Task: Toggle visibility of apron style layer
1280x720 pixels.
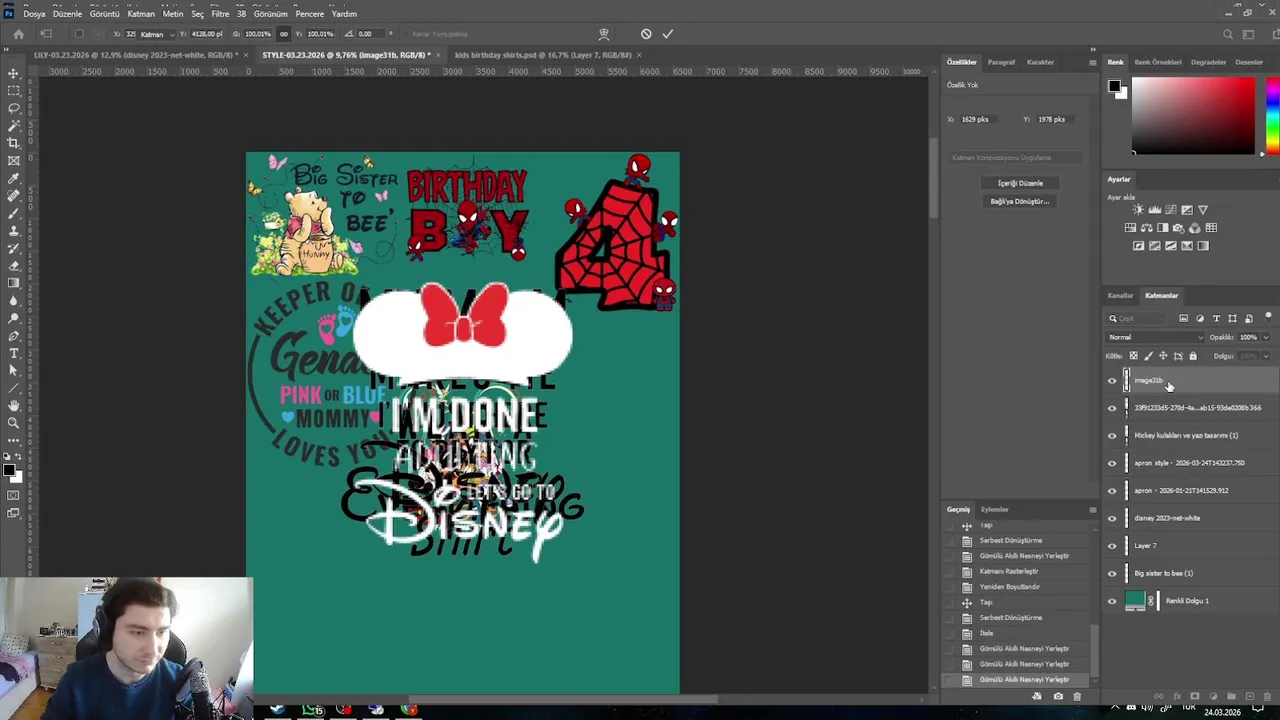Action: [x=1112, y=463]
